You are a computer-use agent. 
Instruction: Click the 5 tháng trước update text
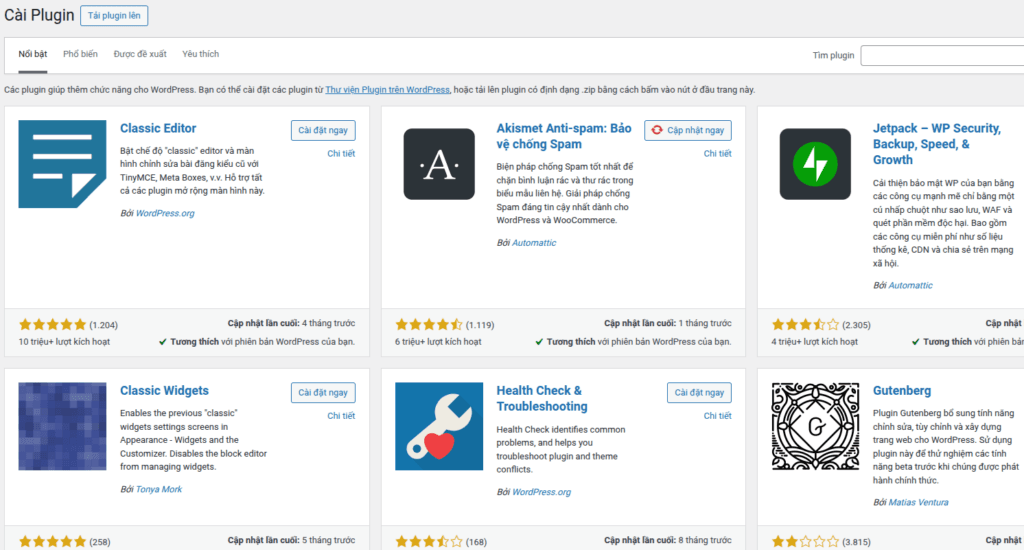click(x=328, y=540)
